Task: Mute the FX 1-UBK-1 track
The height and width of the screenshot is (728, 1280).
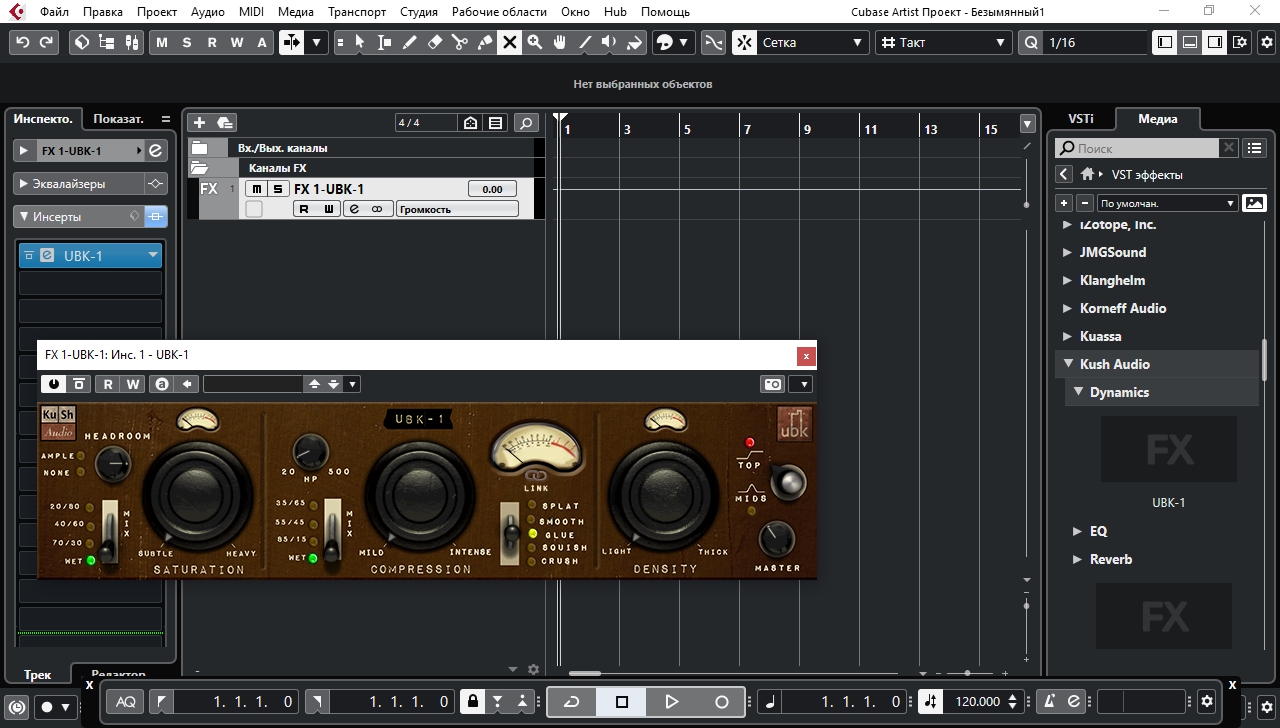Action: point(257,189)
